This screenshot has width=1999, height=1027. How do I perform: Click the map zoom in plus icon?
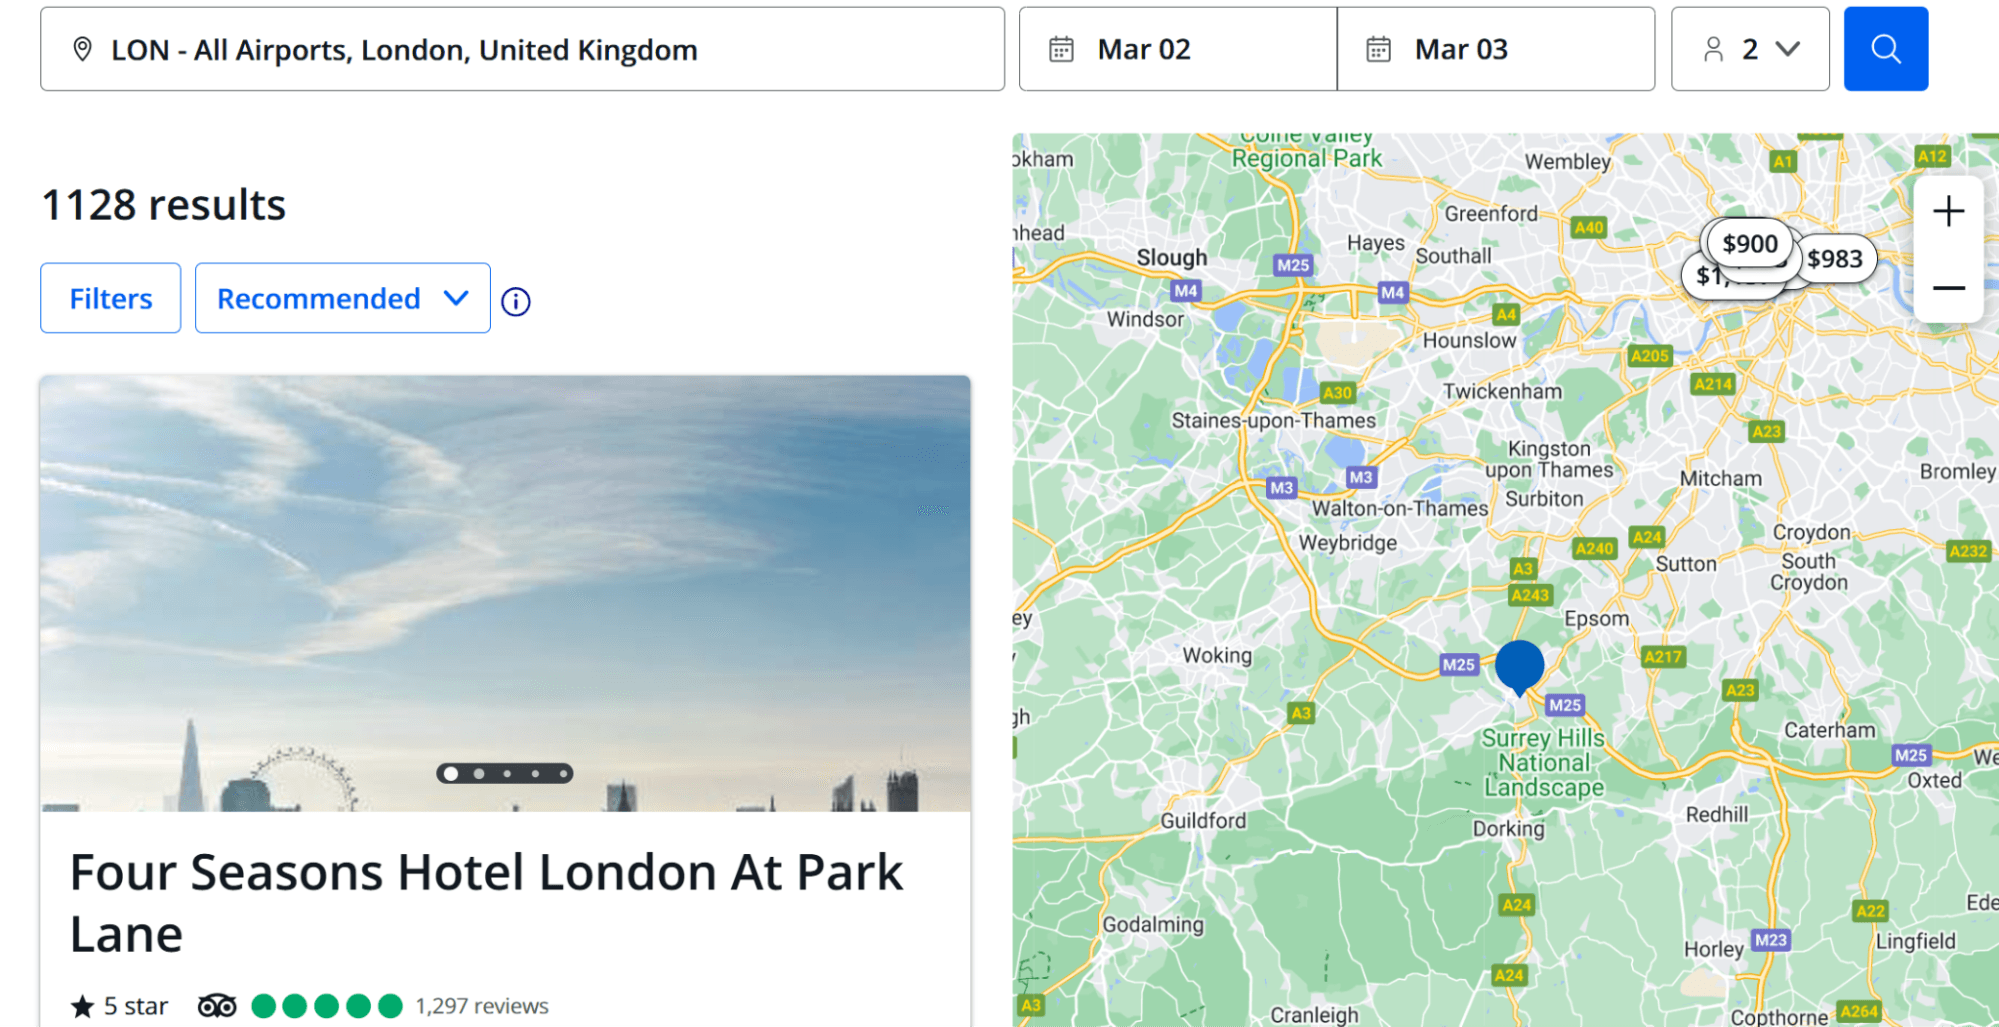(1947, 212)
